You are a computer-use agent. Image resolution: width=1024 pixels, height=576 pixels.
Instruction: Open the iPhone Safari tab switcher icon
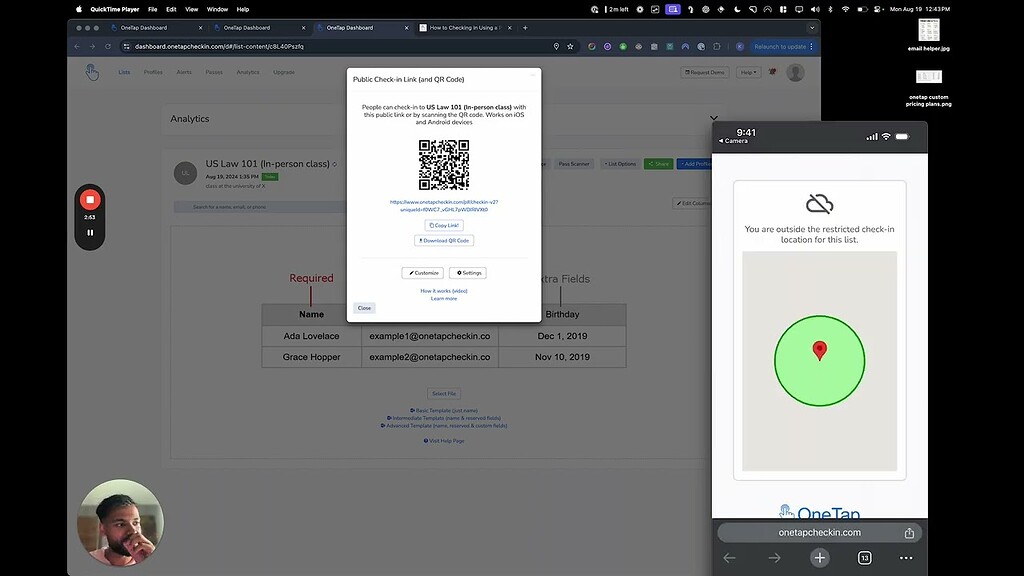pyautogui.click(x=863, y=557)
